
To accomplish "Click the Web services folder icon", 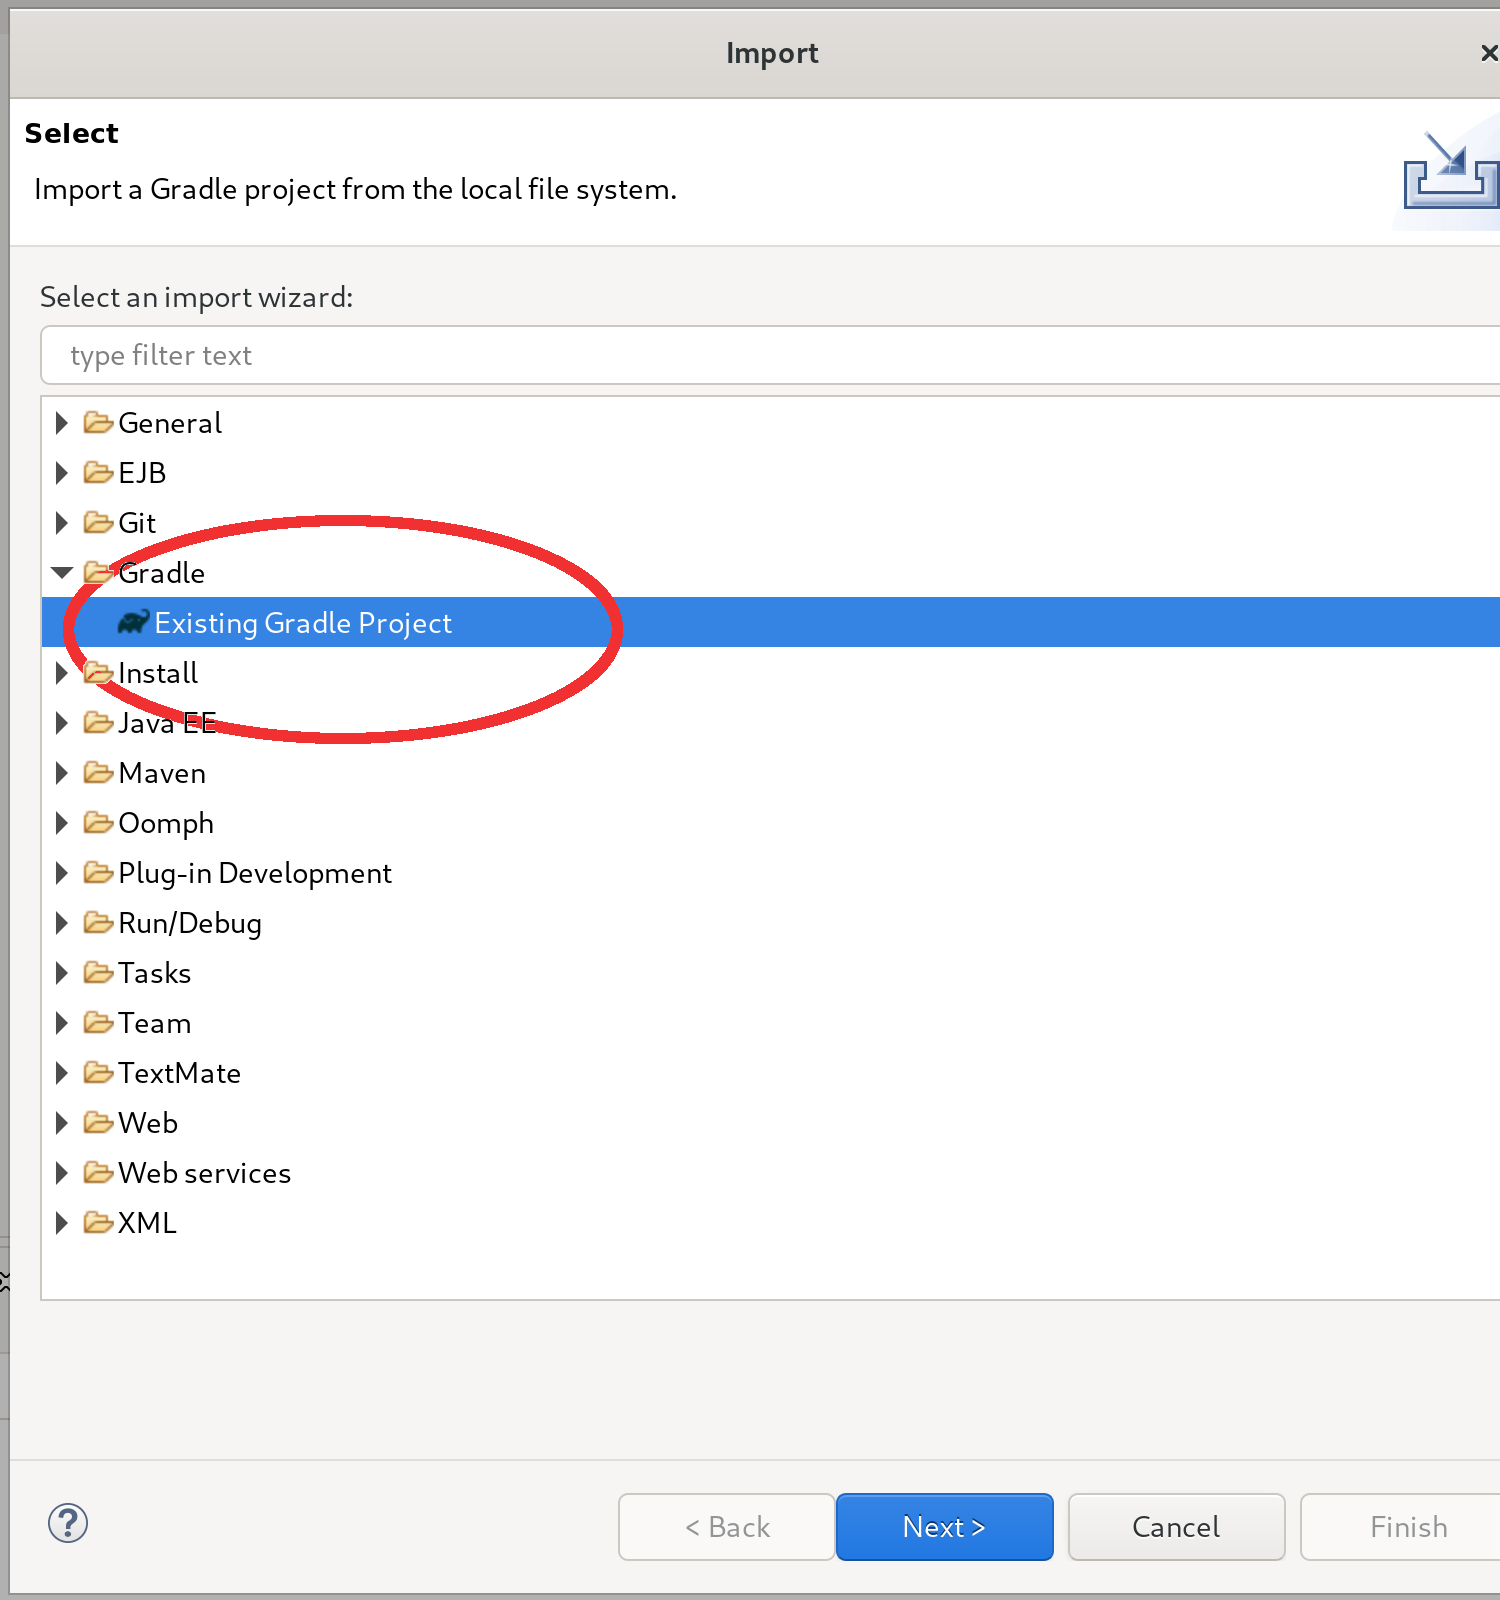I will pos(98,1173).
